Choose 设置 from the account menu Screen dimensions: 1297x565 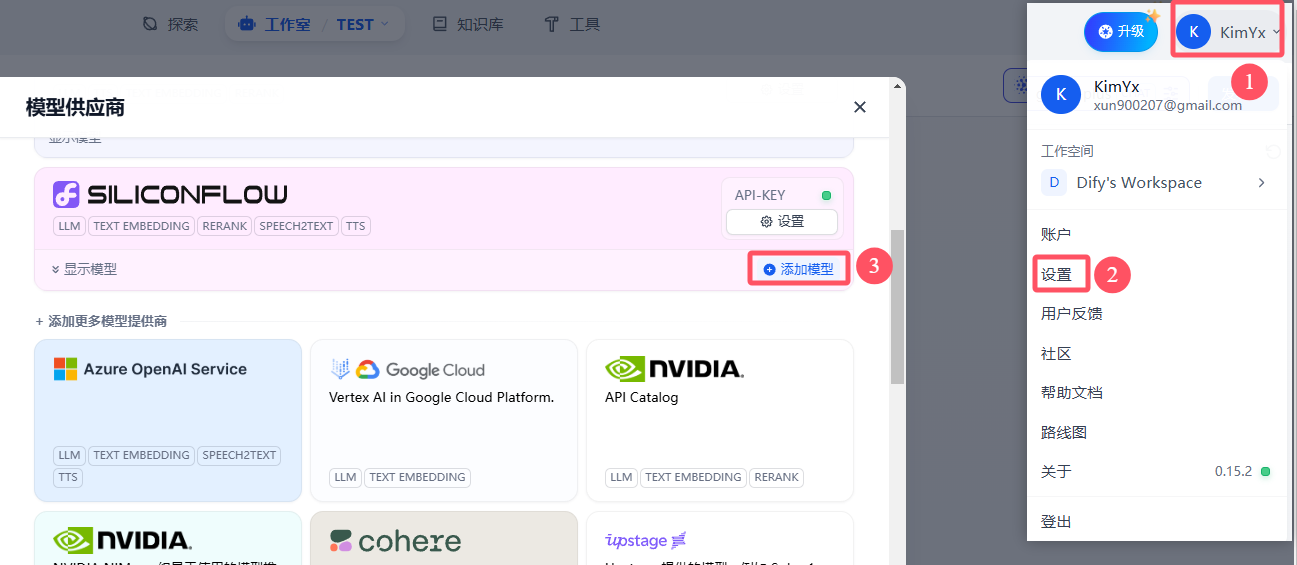coord(1057,274)
